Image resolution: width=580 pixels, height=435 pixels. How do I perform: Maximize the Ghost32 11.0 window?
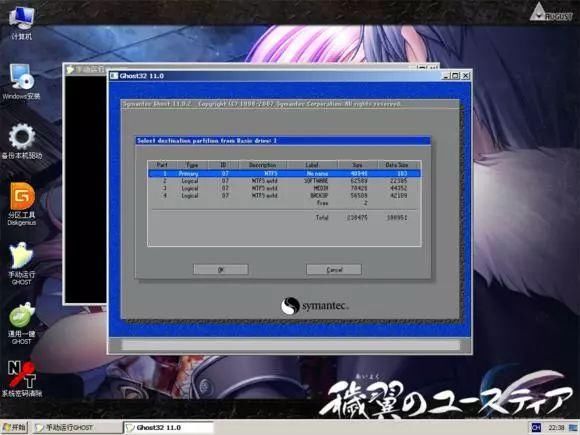coord(456,76)
